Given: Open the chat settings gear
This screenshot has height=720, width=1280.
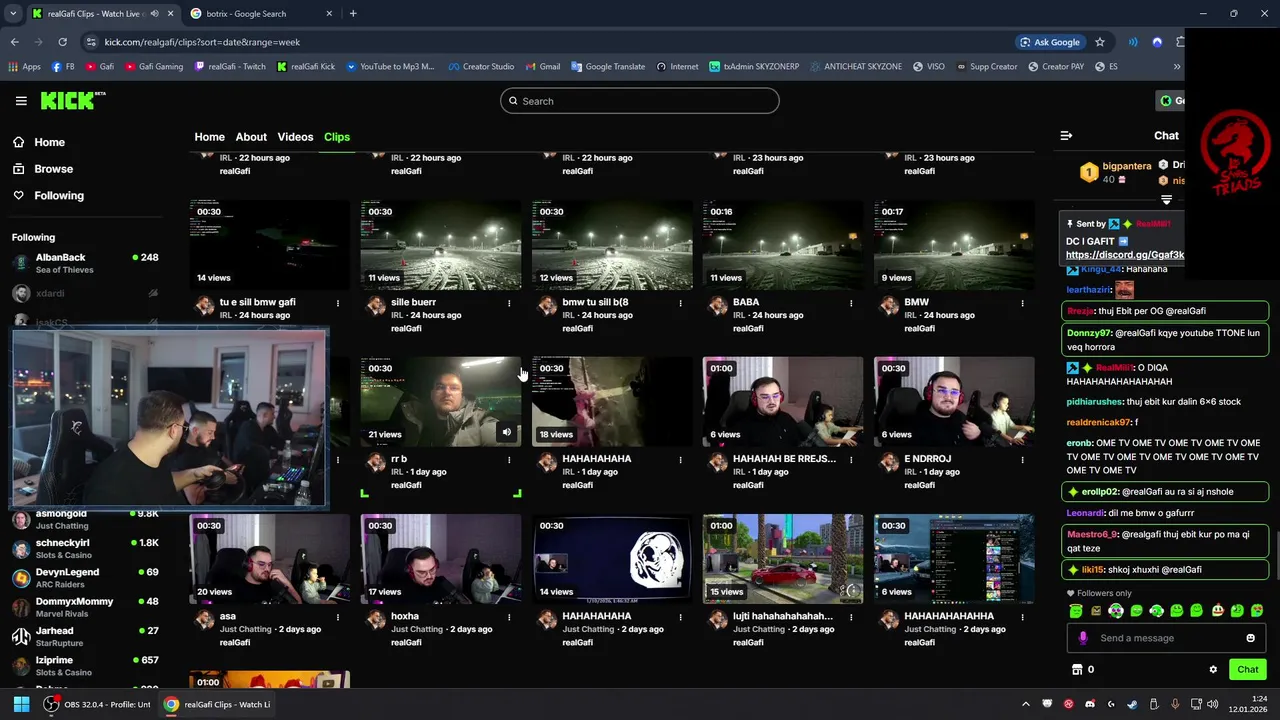Looking at the screenshot, I should [1213, 670].
